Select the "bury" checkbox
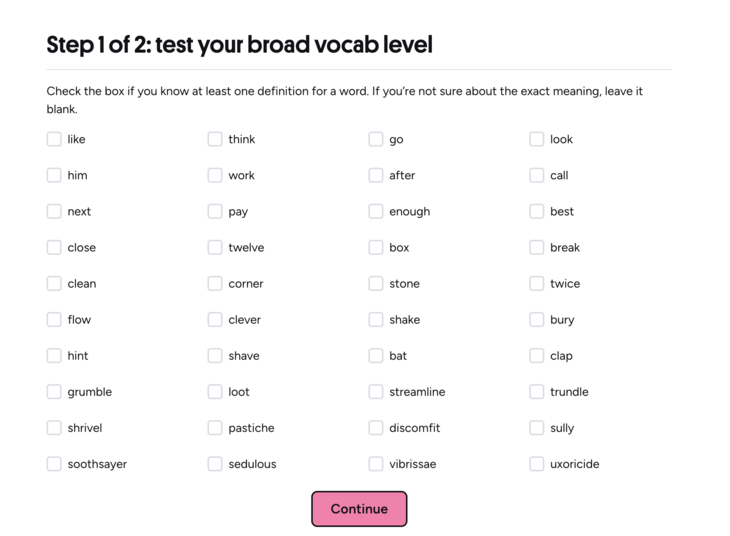The image size is (730, 536). coord(537,319)
